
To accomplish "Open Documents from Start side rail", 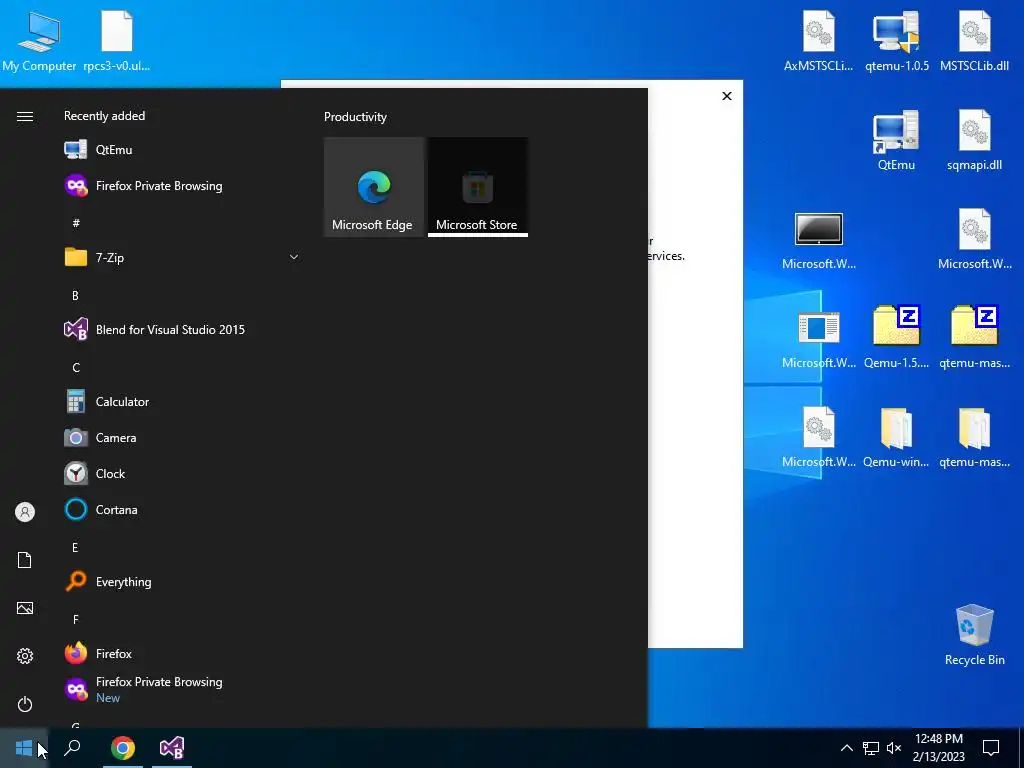I will pyautogui.click(x=25, y=560).
